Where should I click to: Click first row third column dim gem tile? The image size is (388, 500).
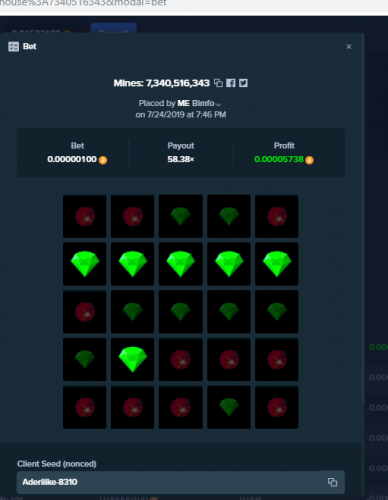coord(181,216)
